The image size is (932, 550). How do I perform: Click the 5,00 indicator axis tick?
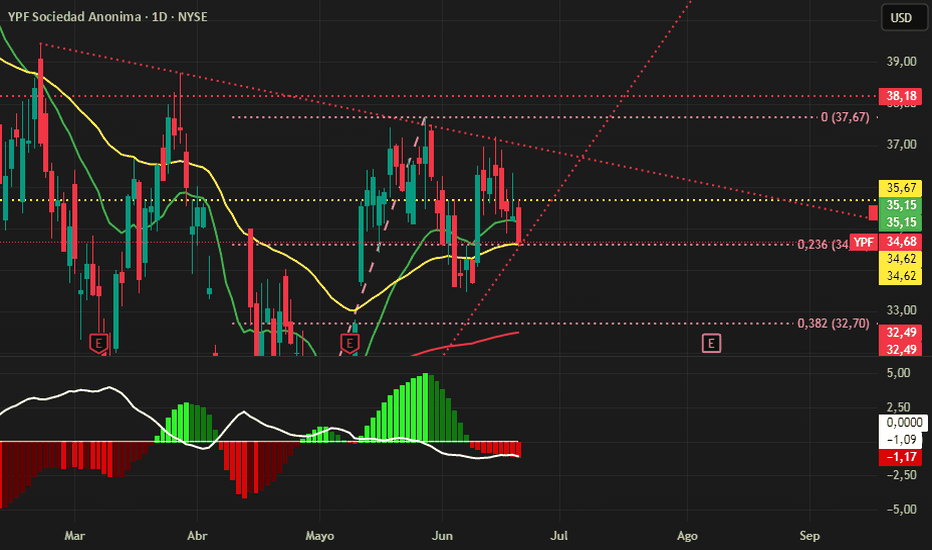pos(898,373)
